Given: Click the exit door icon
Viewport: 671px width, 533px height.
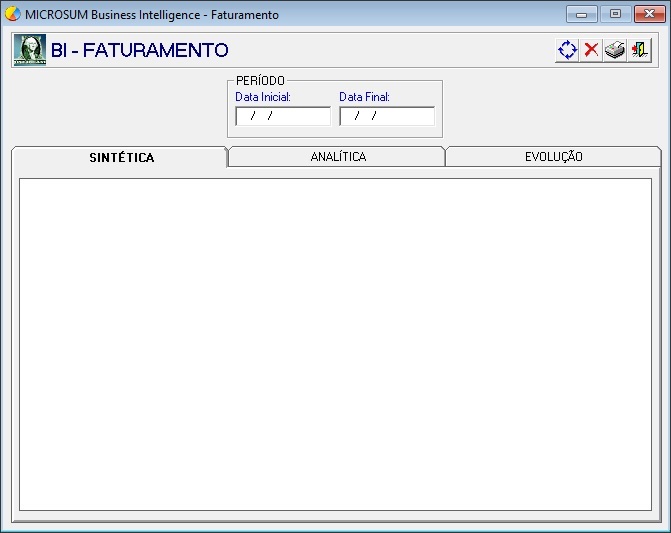Looking at the screenshot, I should 639,50.
